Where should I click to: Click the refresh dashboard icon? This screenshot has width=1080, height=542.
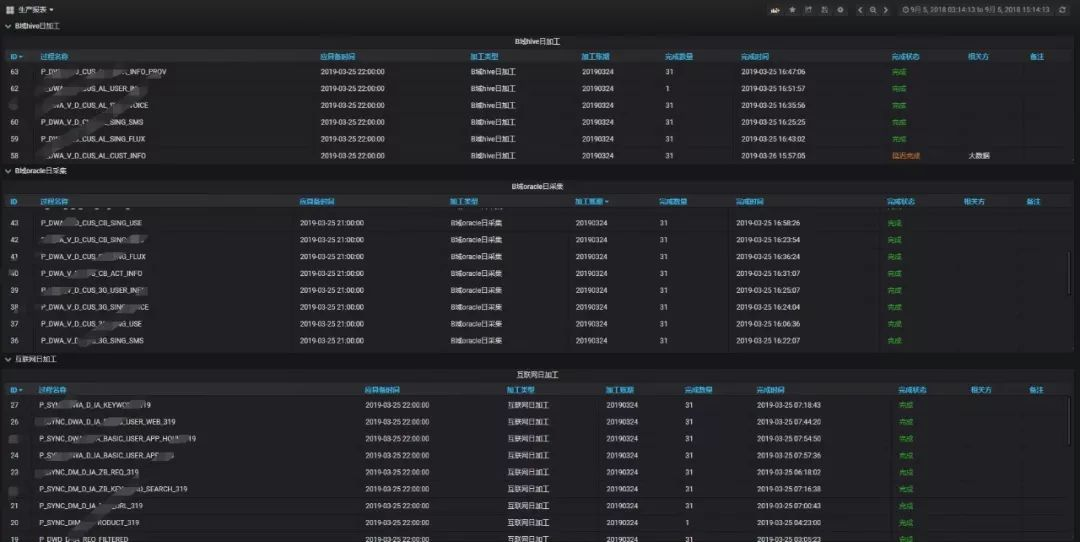tap(1063, 10)
